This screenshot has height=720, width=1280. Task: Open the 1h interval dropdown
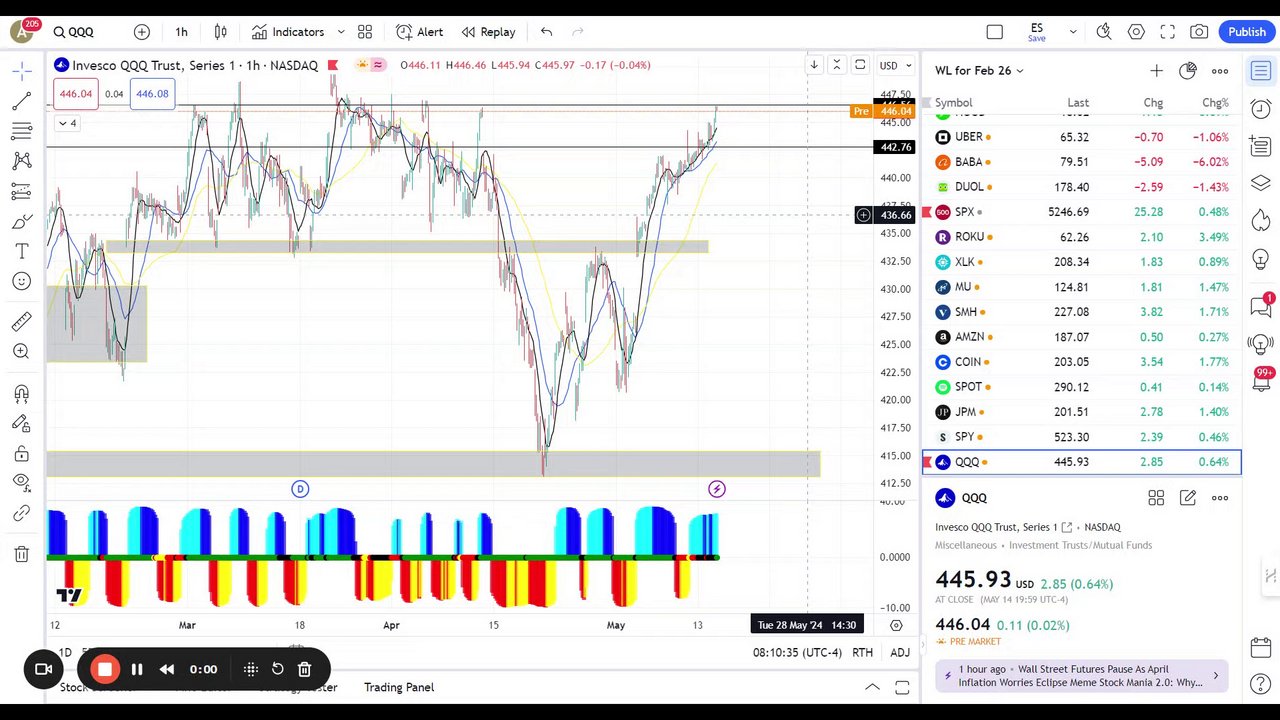(x=181, y=32)
